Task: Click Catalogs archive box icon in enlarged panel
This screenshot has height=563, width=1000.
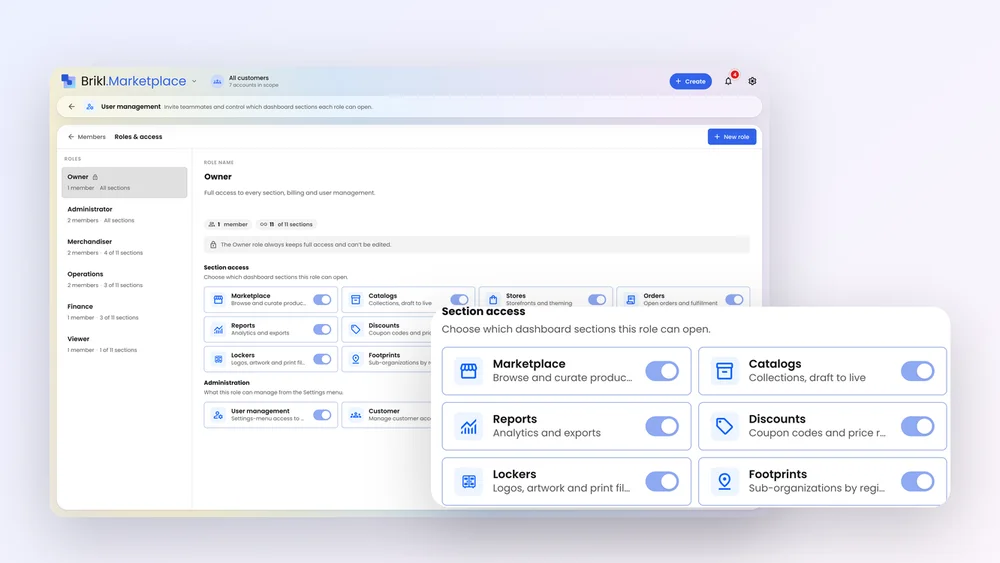Action: click(724, 371)
